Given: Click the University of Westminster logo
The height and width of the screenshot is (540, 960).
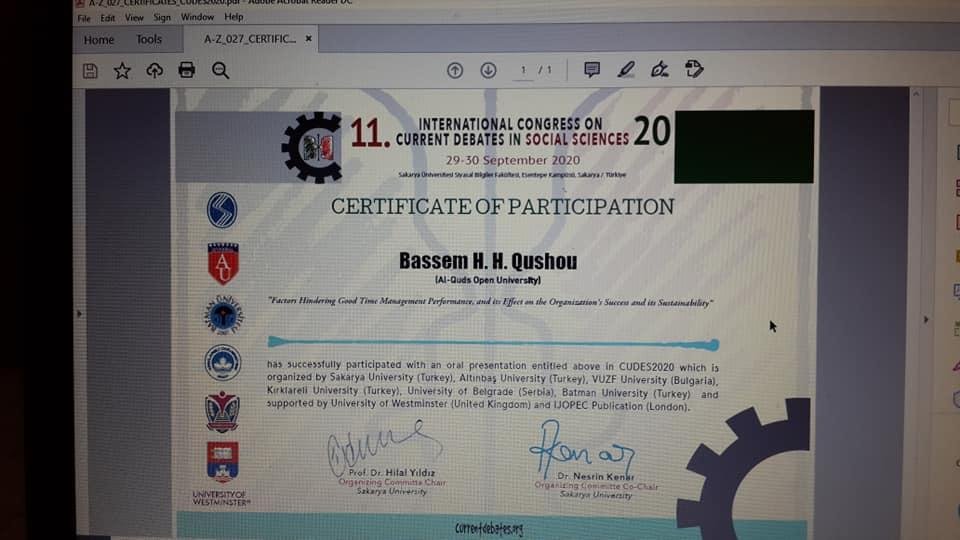Looking at the screenshot, I should [x=222, y=474].
